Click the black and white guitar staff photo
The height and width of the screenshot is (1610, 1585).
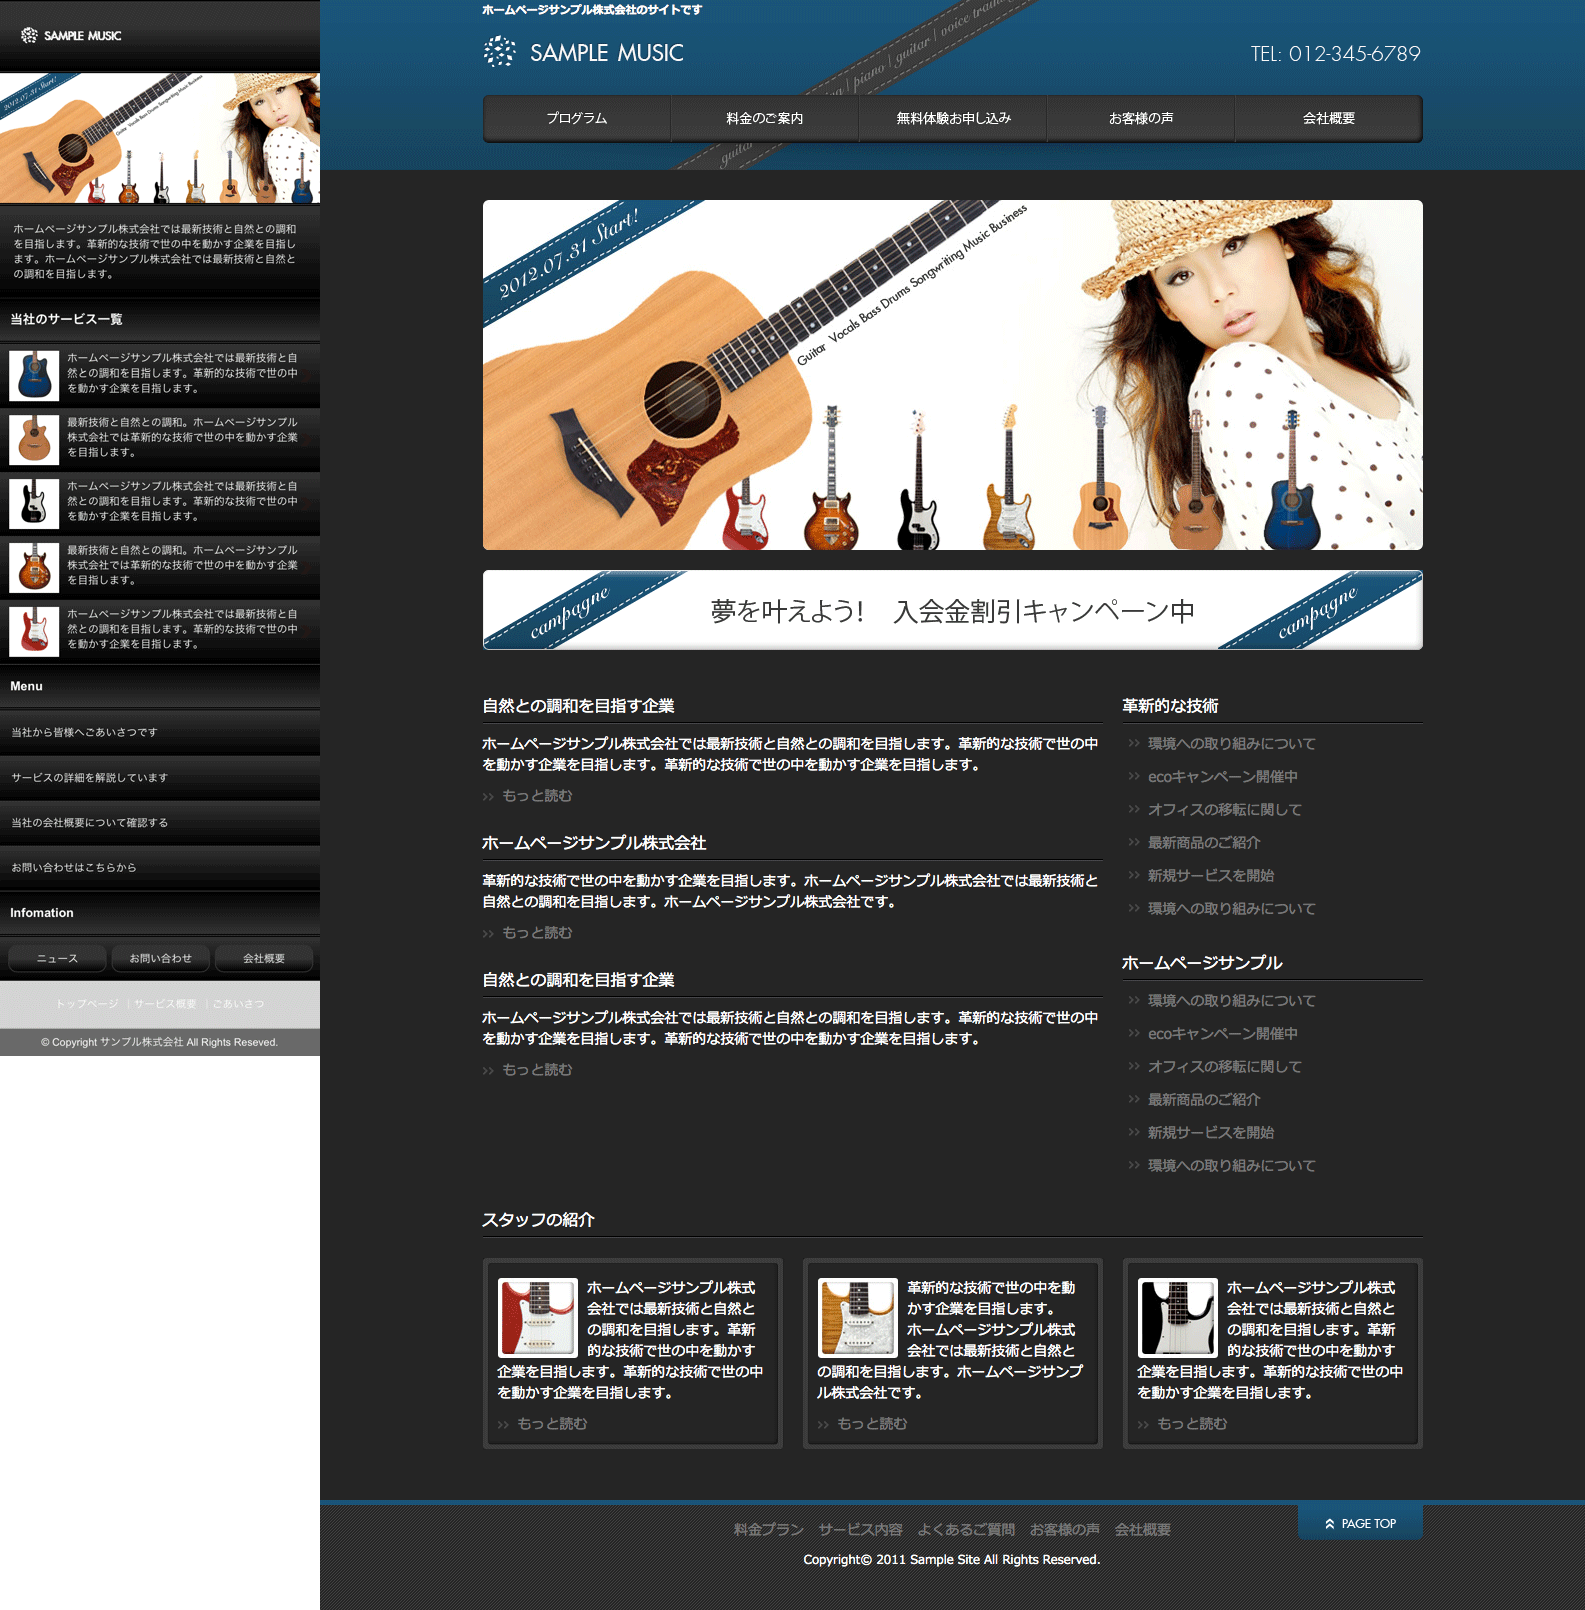click(1178, 1317)
